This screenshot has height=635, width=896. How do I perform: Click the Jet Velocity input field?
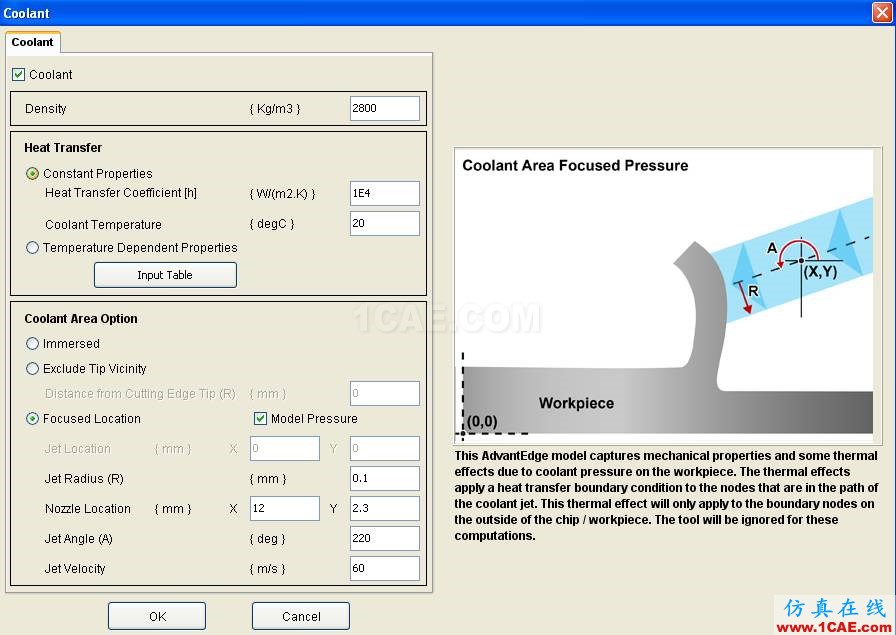[385, 568]
